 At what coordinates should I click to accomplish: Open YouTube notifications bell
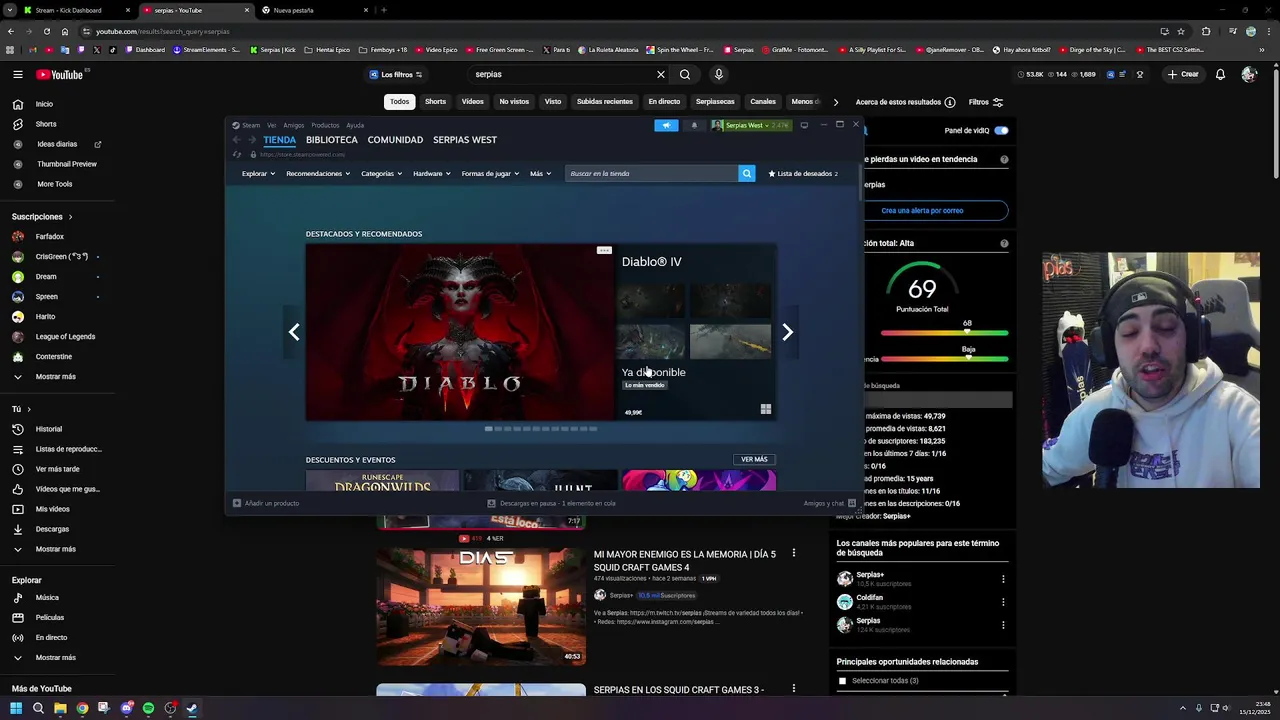[x=1220, y=74]
